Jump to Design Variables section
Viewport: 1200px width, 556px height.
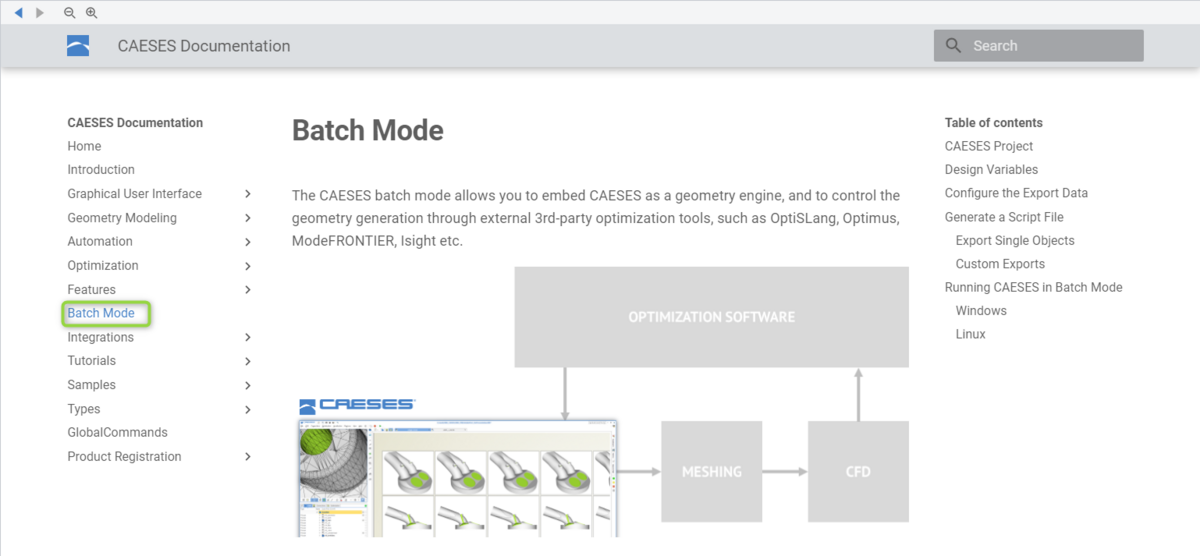pos(991,170)
